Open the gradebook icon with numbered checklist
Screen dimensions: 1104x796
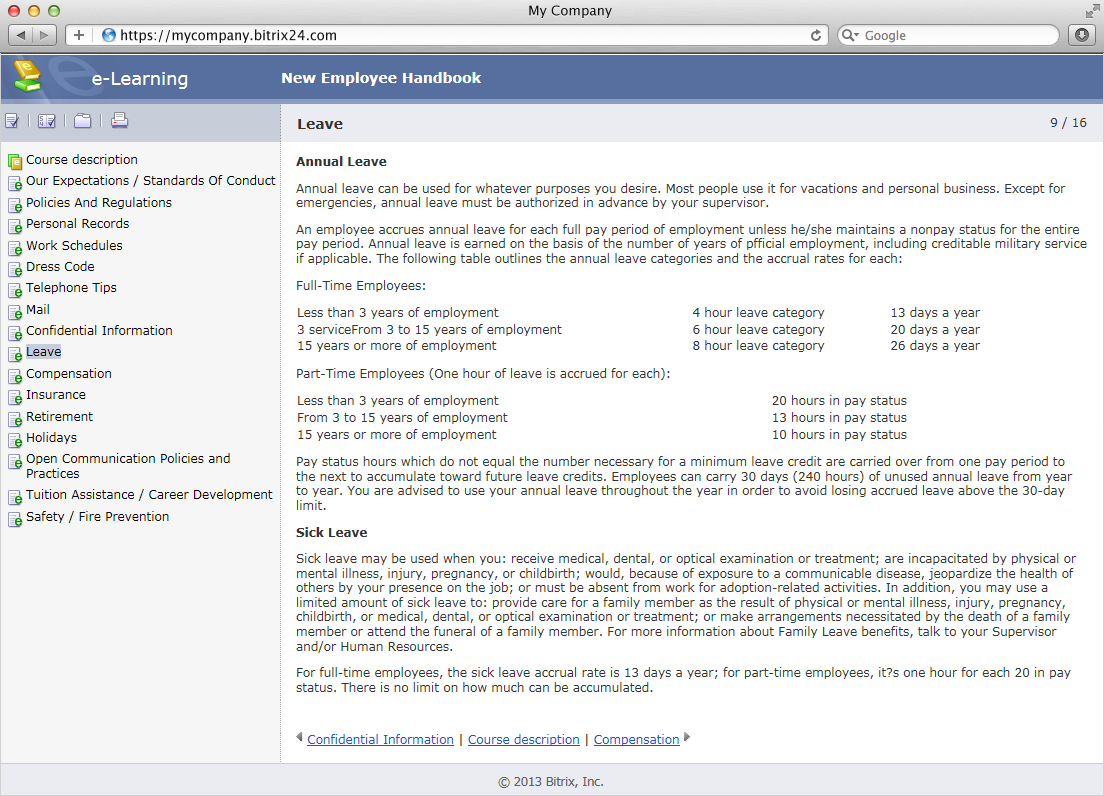pos(47,122)
